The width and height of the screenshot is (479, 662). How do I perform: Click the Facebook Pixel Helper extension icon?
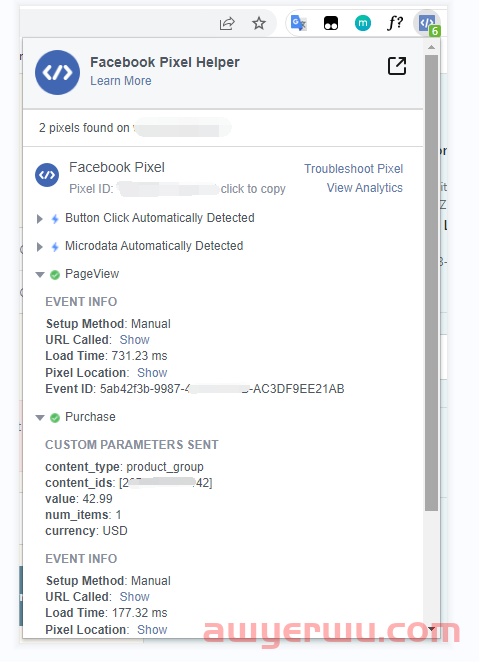[x=427, y=23]
